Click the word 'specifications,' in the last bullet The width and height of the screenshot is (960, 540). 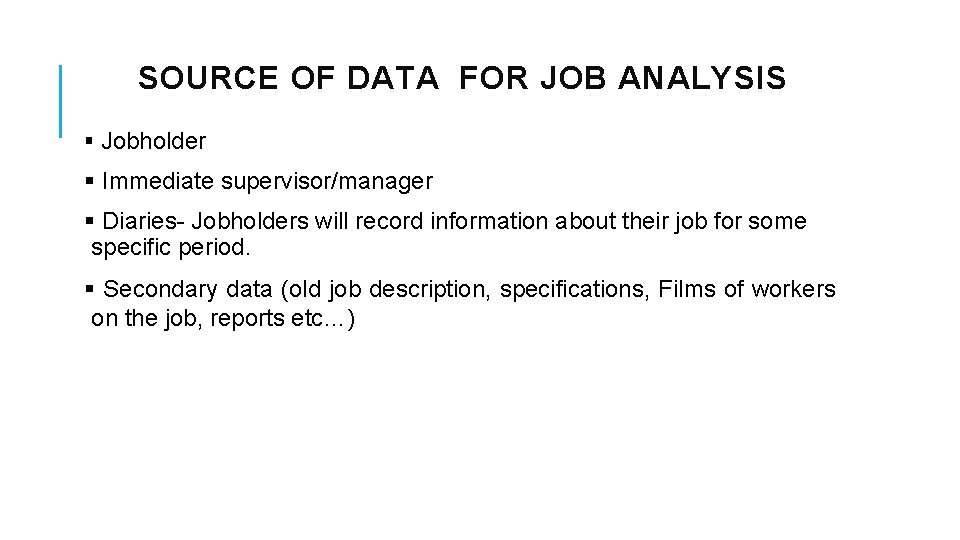(574, 290)
